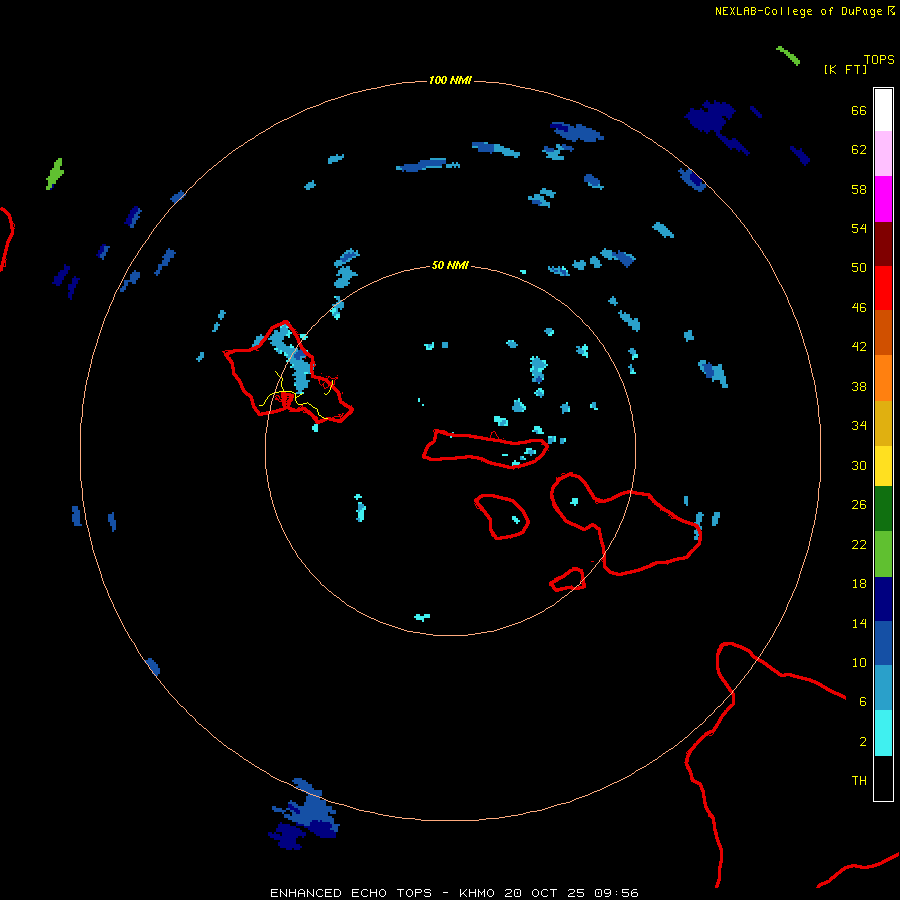The image size is (900, 900).
Task: Pick the bright red legend band
Action: 883,288
